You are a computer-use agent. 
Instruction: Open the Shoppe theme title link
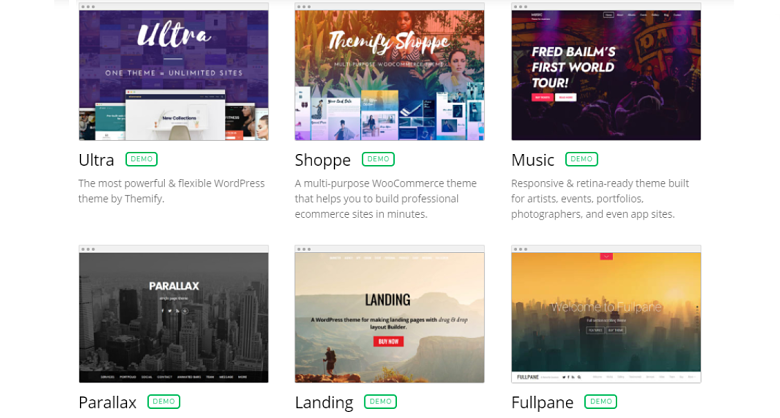point(323,160)
